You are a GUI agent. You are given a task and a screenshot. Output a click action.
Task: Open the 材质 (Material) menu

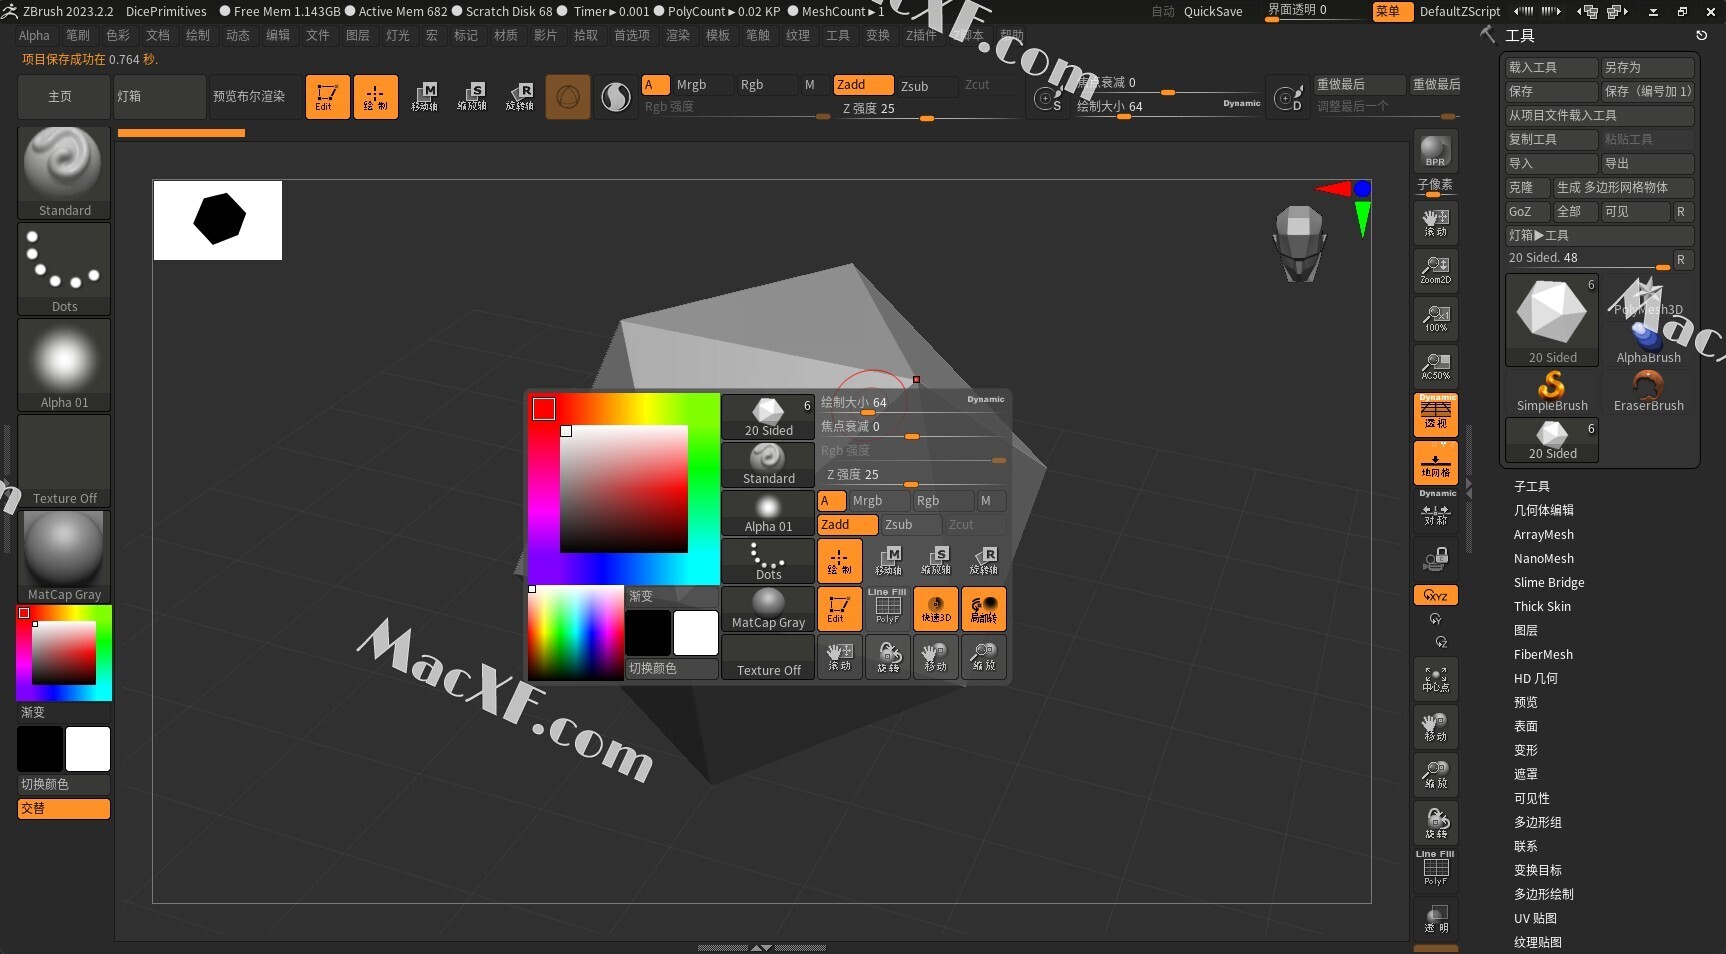click(506, 35)
